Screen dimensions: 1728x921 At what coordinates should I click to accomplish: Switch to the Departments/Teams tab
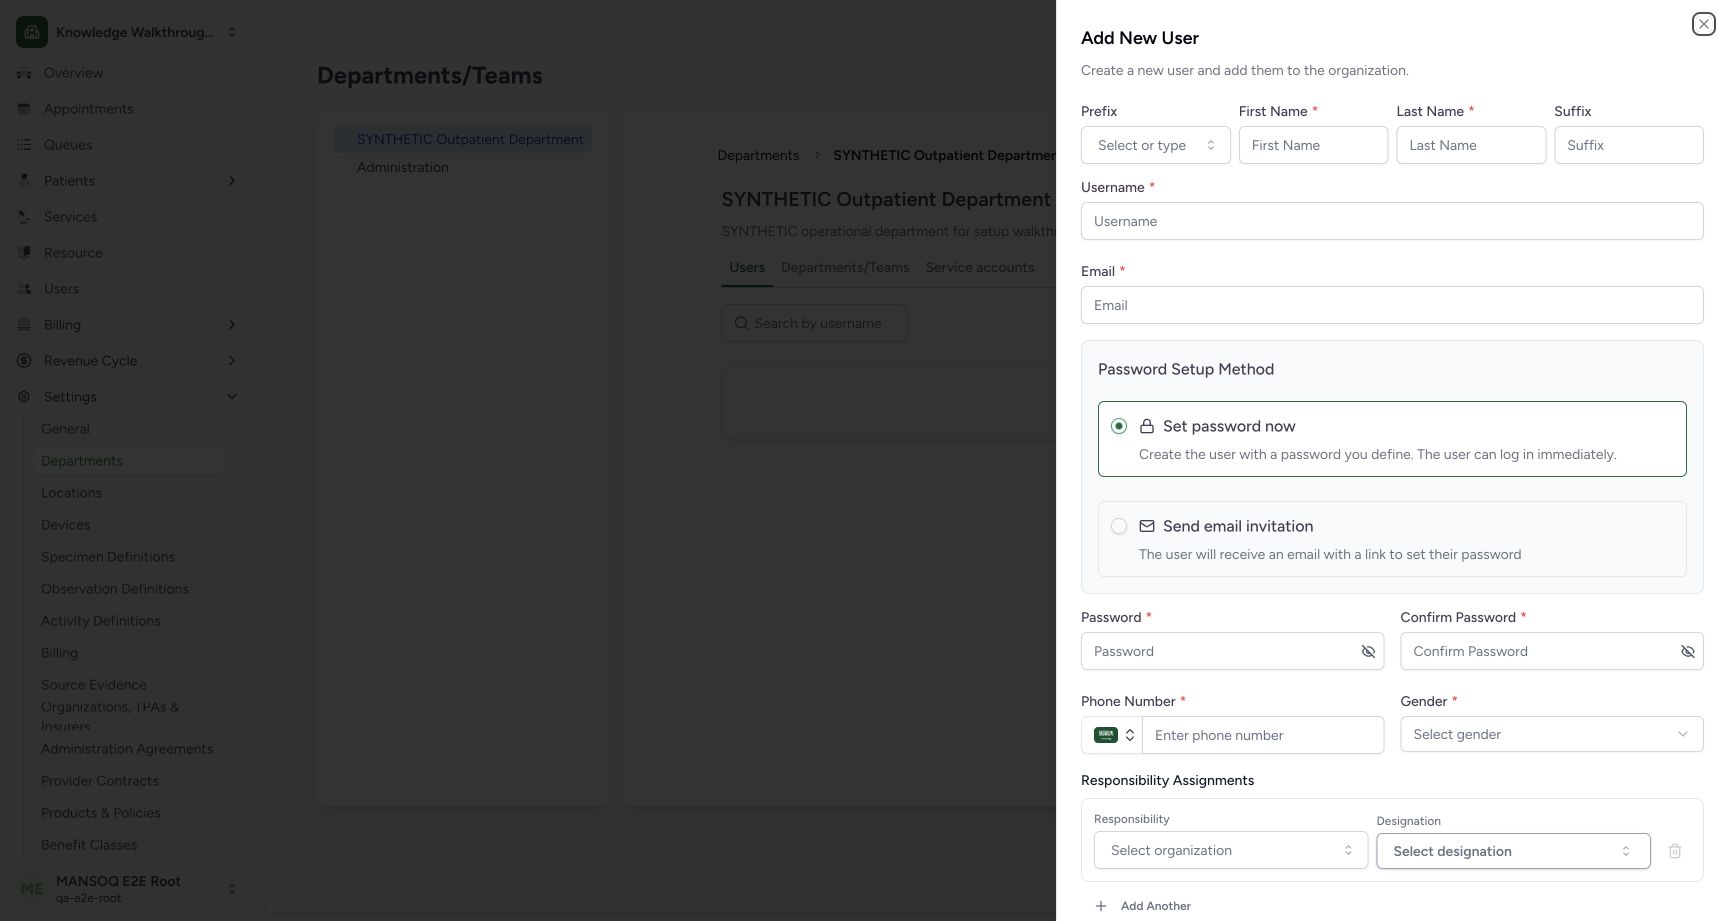click(x=845, y=267)
